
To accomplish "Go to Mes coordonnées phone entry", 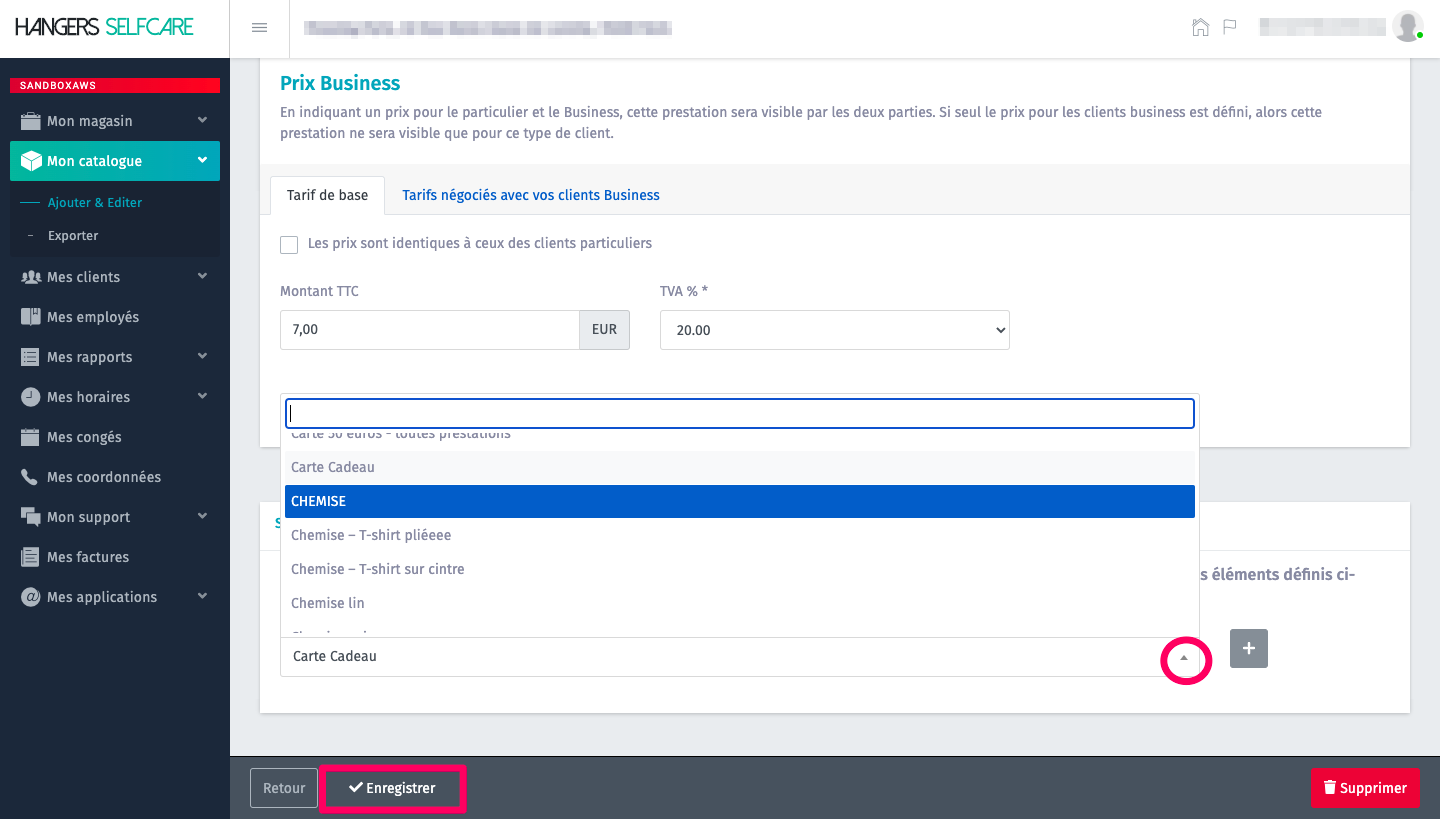I will tap(103, 477).
